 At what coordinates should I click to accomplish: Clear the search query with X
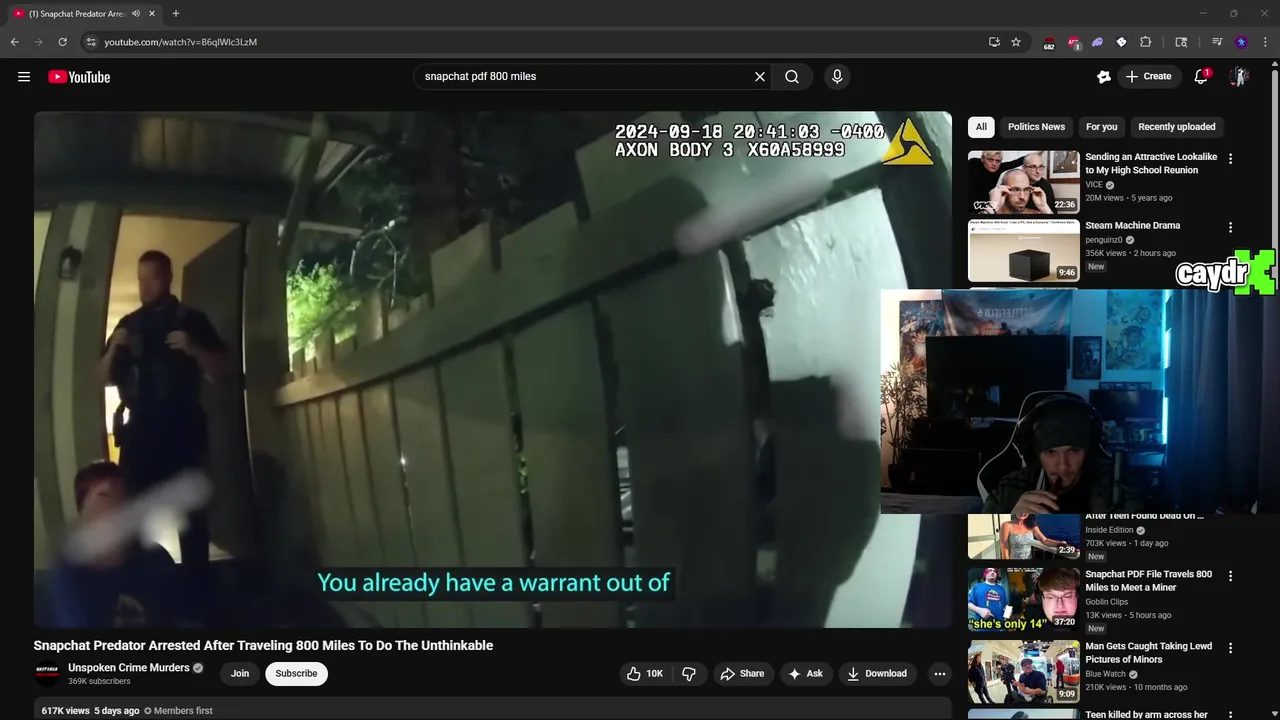[760, 77]
